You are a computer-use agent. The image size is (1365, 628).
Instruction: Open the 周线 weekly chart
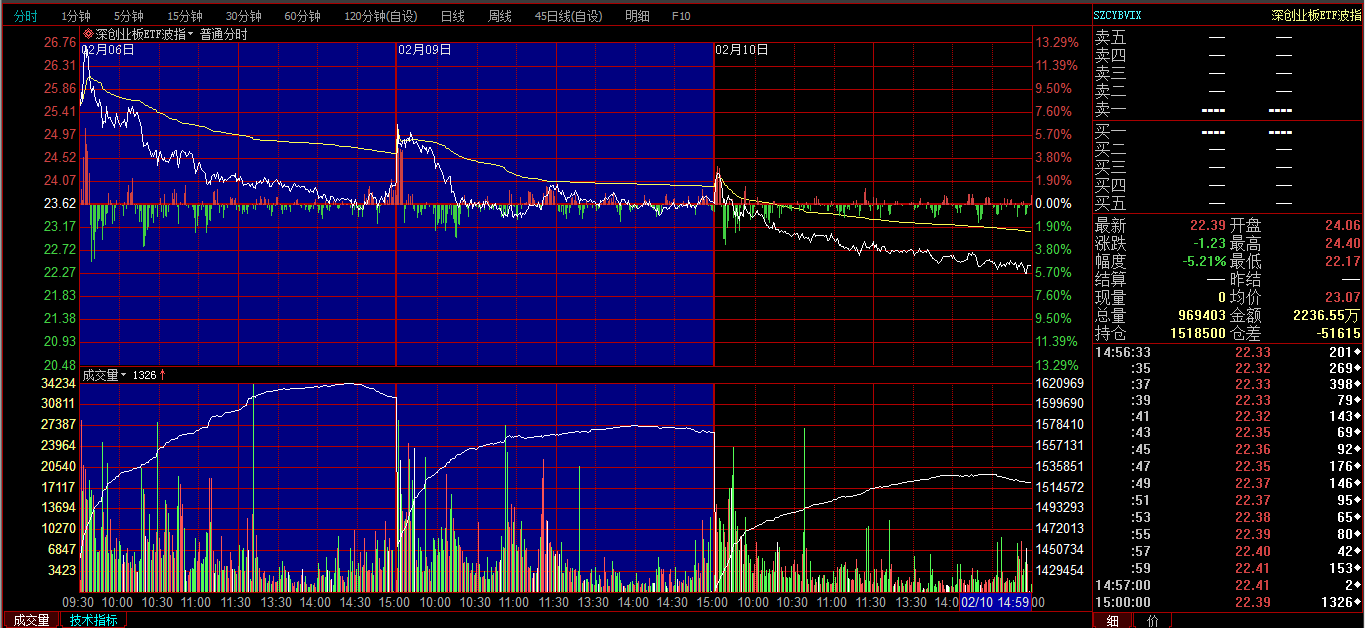coord(499,16)
